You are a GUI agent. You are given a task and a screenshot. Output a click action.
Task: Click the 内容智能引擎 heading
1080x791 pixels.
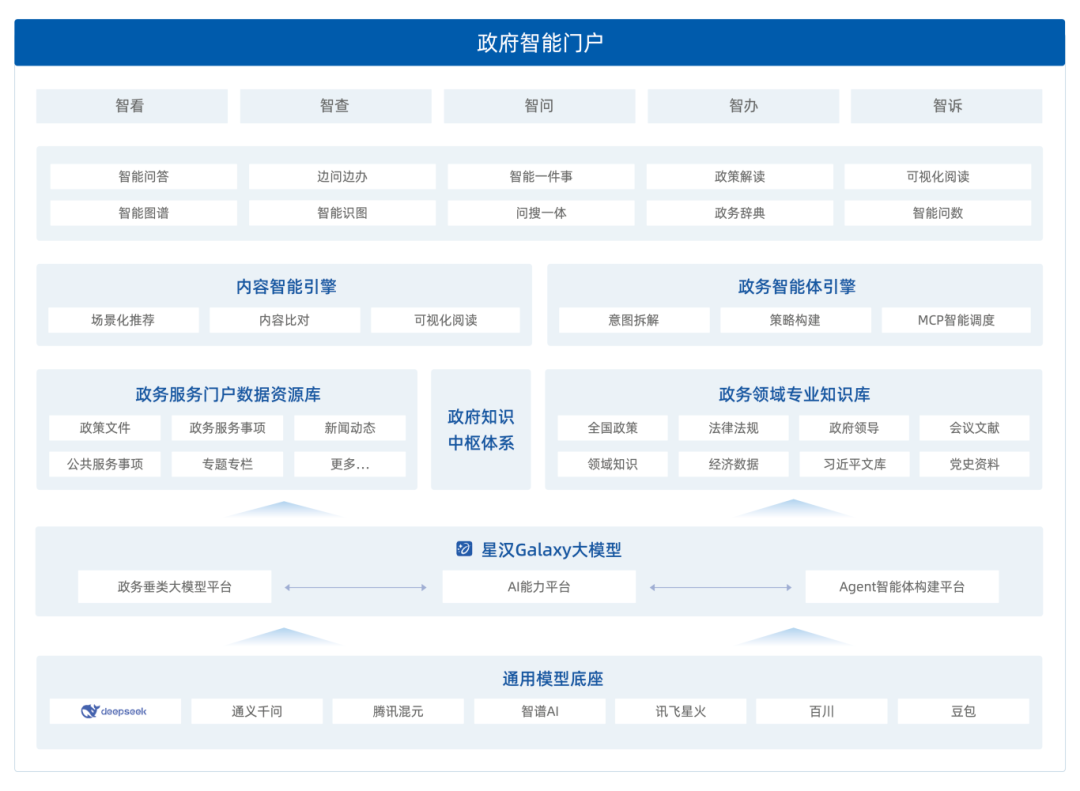click(x=286, y=287)
